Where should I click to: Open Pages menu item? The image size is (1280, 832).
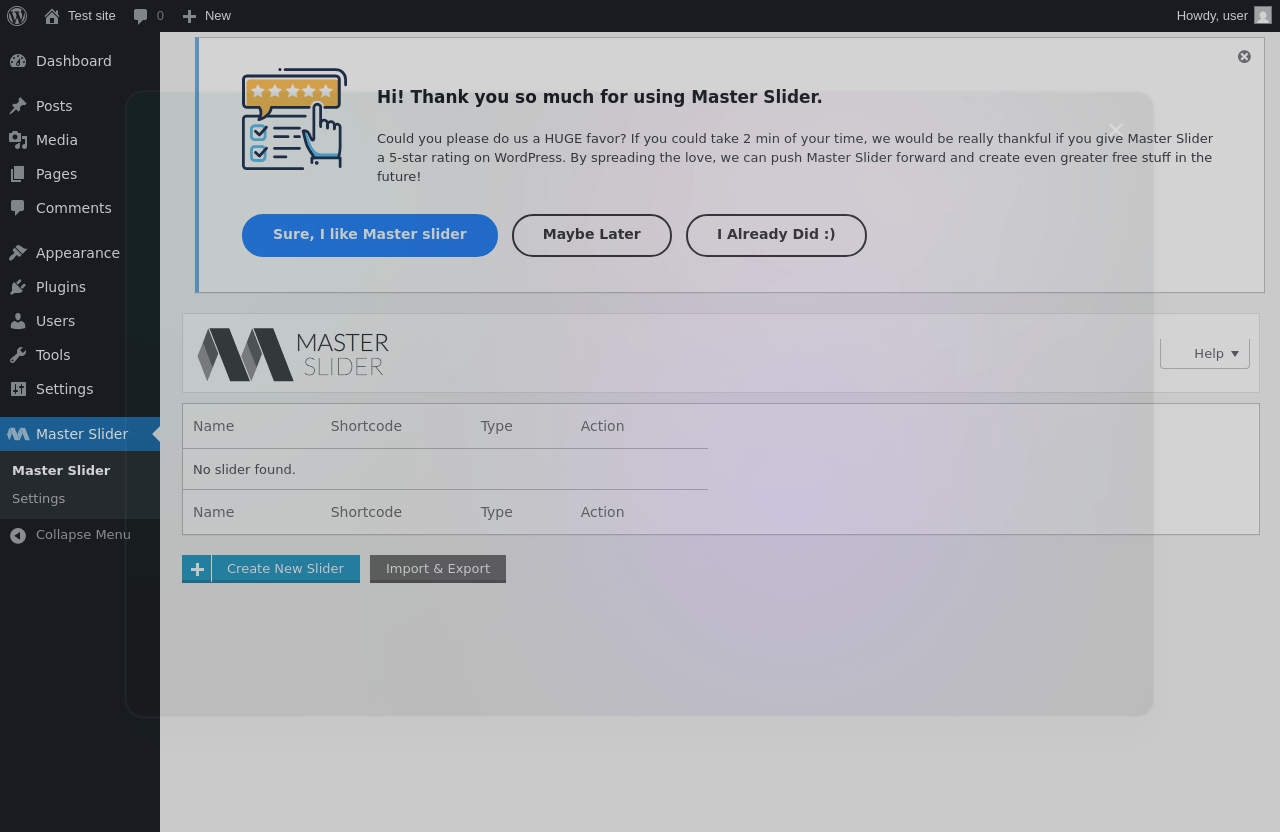(80, 174)
